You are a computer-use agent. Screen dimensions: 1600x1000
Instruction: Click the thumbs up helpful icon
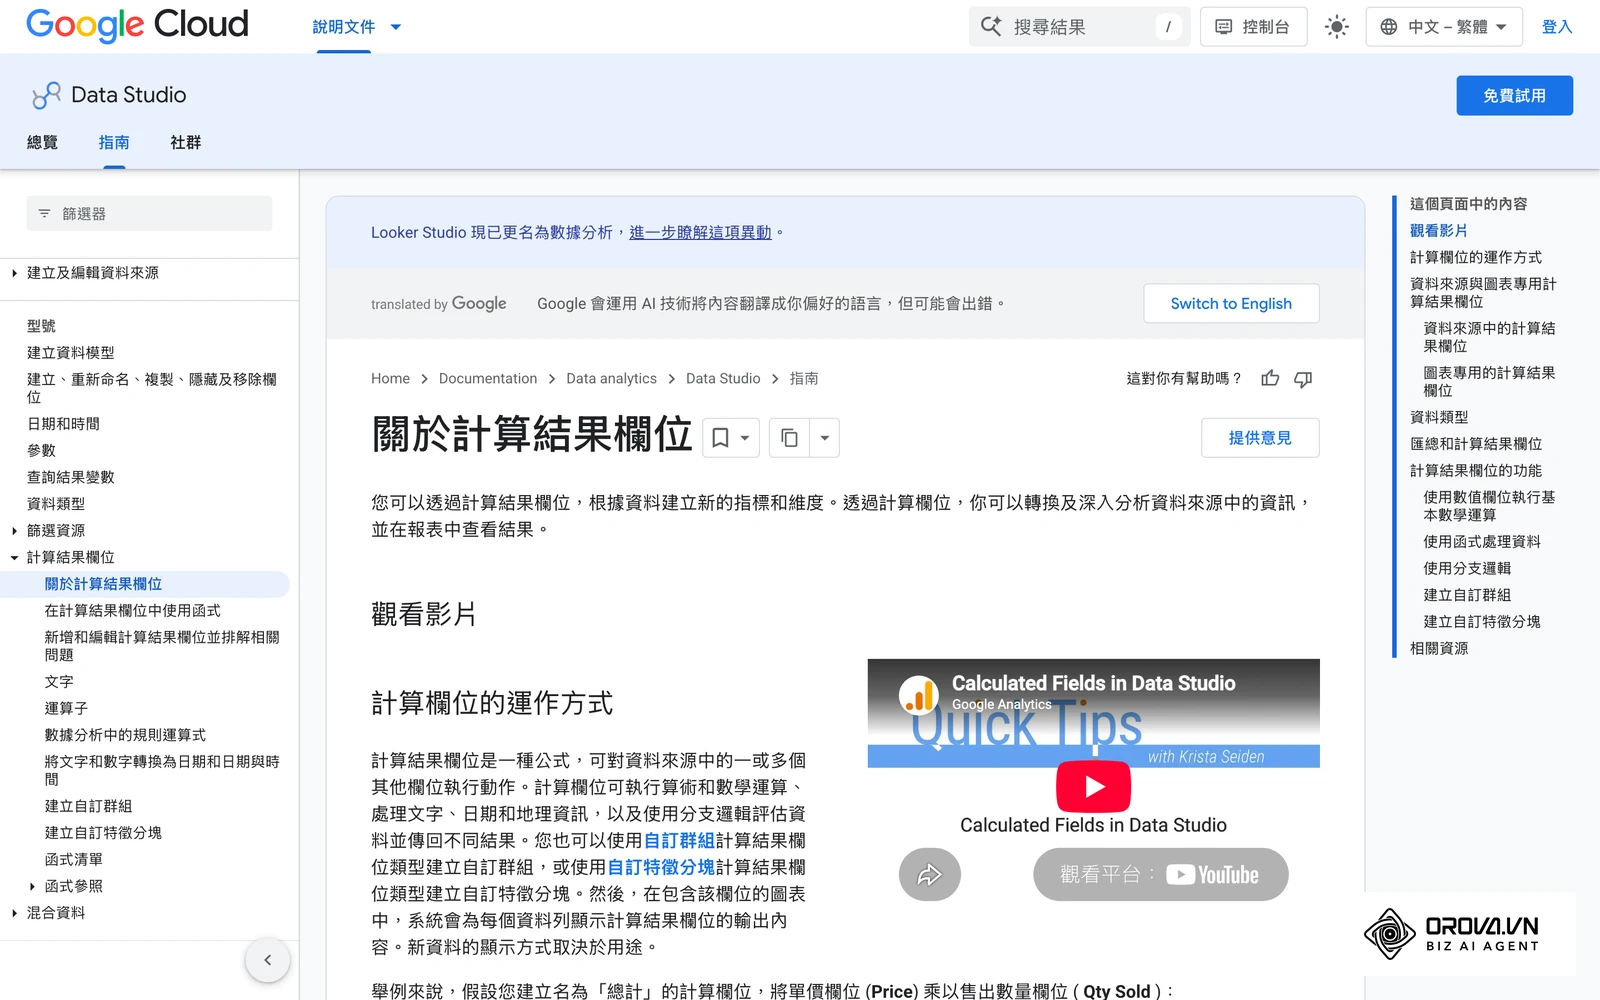click(x=1270, y=378)
